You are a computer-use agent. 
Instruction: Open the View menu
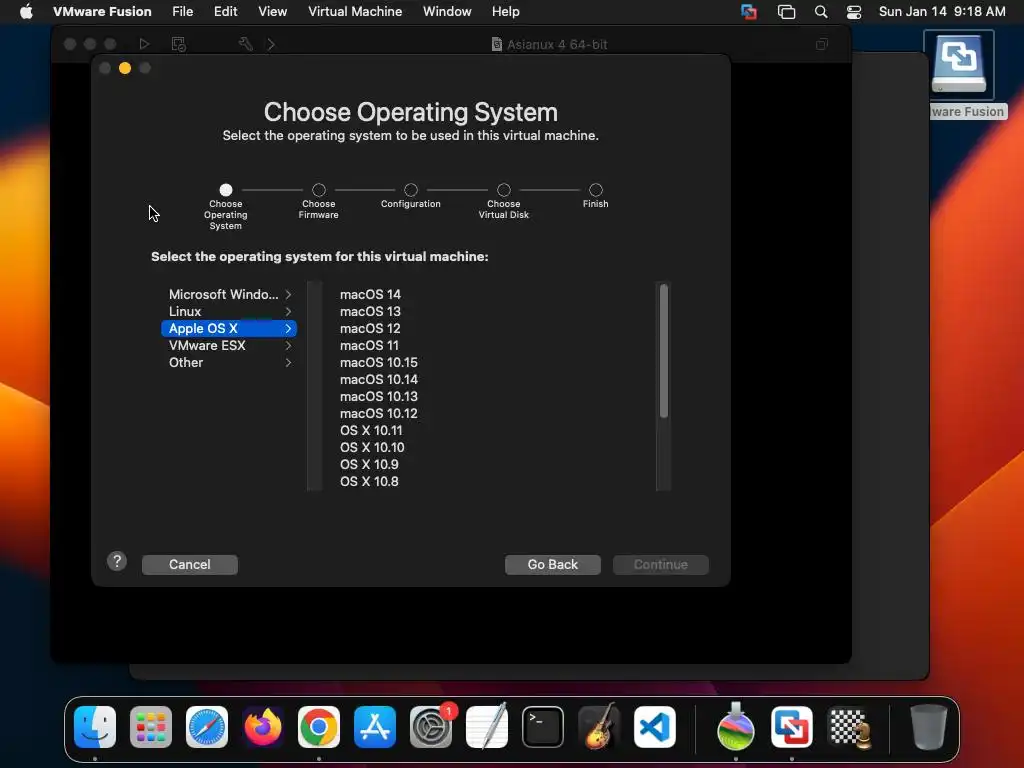(x=272, y=12)
